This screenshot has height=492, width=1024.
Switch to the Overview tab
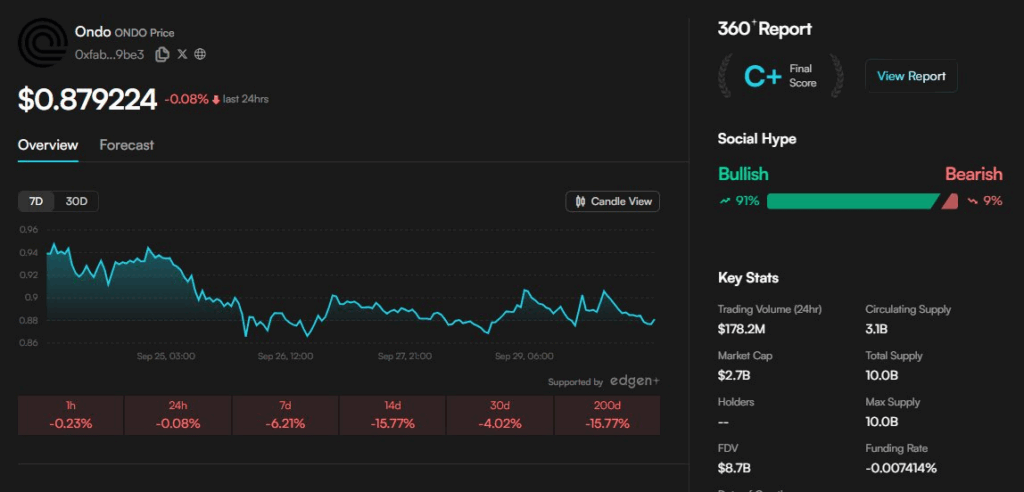(x=48, y=145)
